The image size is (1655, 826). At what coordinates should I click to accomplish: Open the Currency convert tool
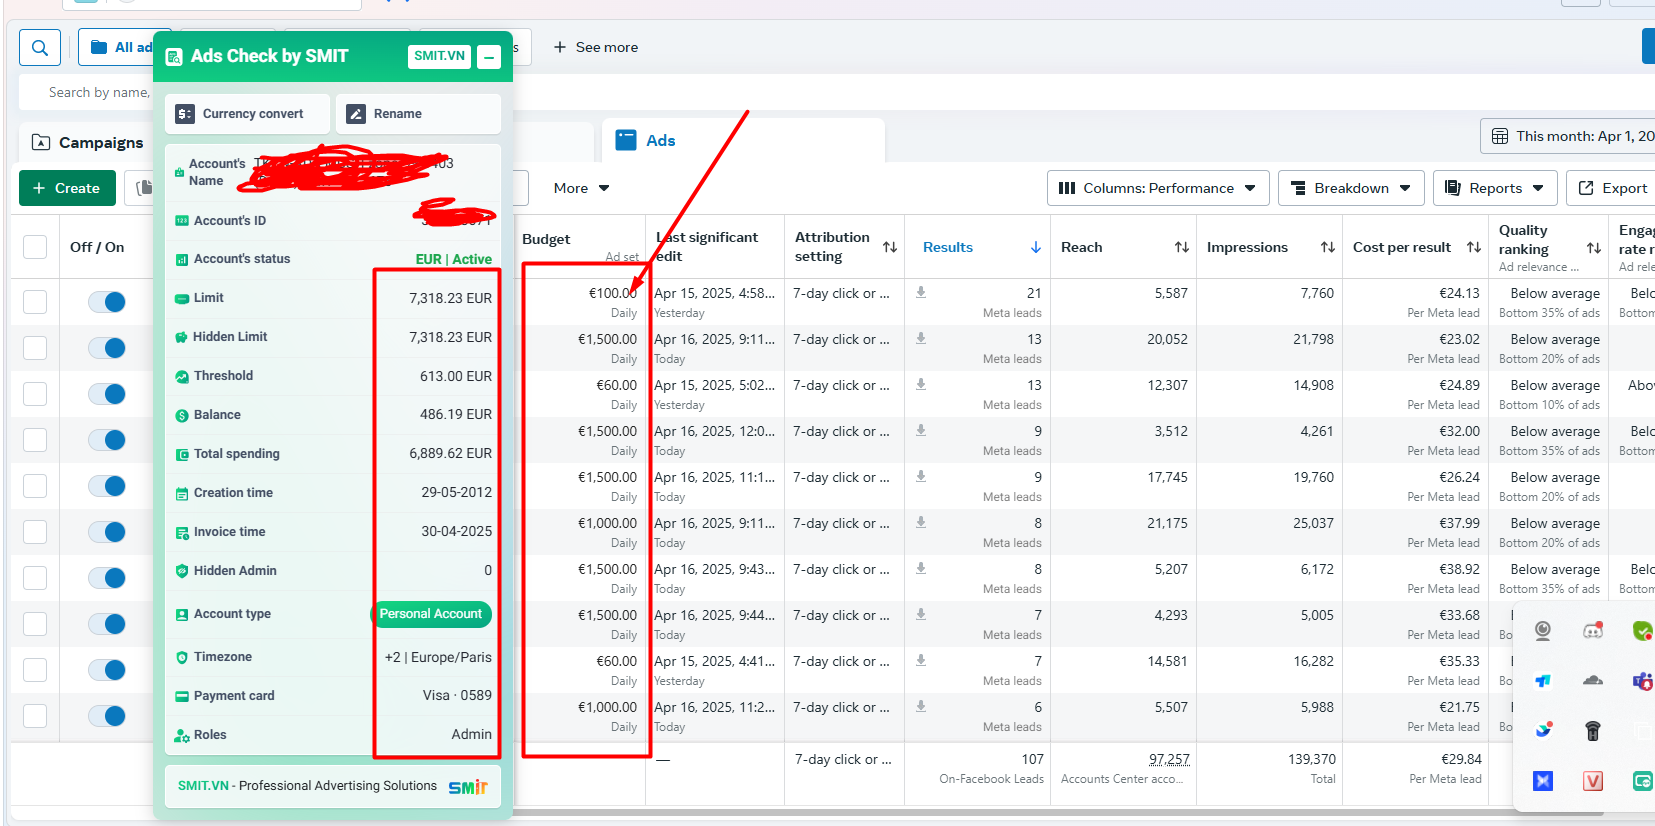(247, 114)
